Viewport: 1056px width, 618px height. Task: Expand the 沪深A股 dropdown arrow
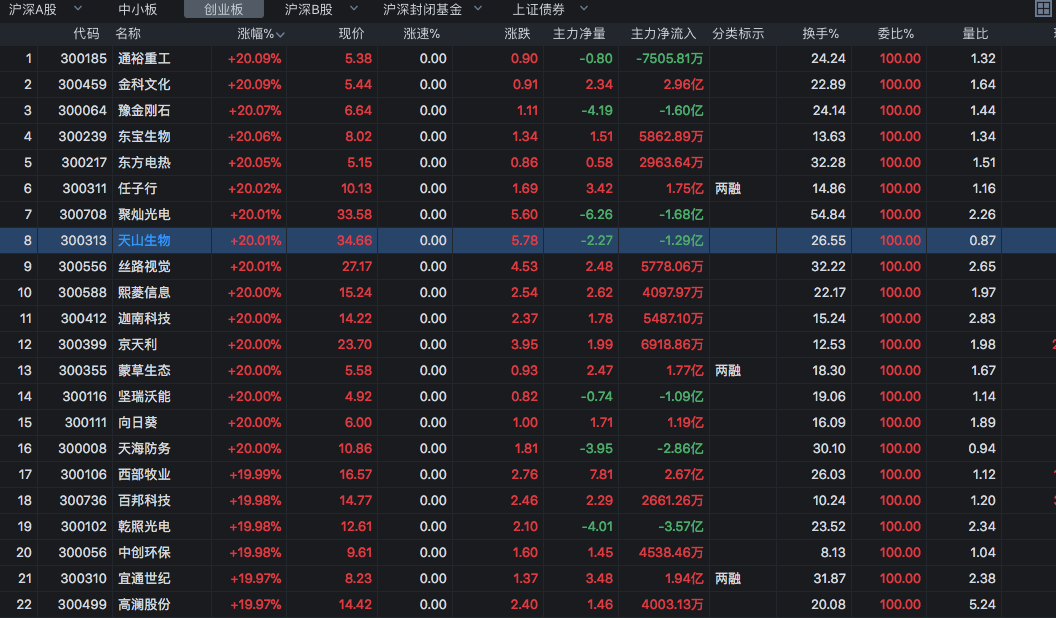point(78,9)
